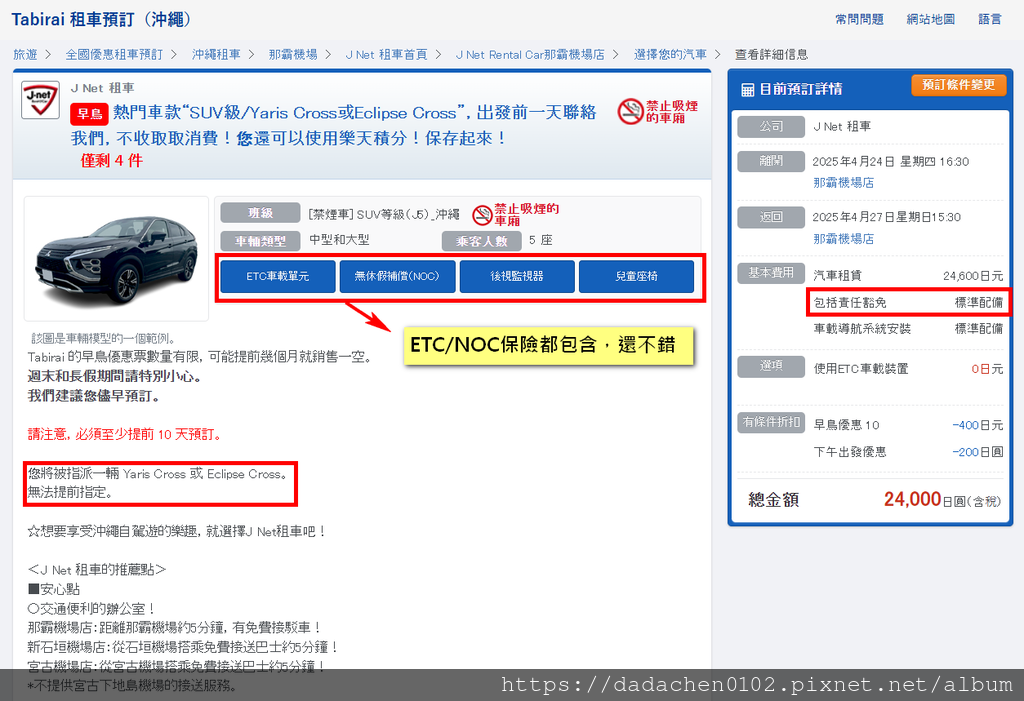Click the 車載導航系統安裝 row text
This screenshot has width=1024, height=701.
tap(862, 329)
